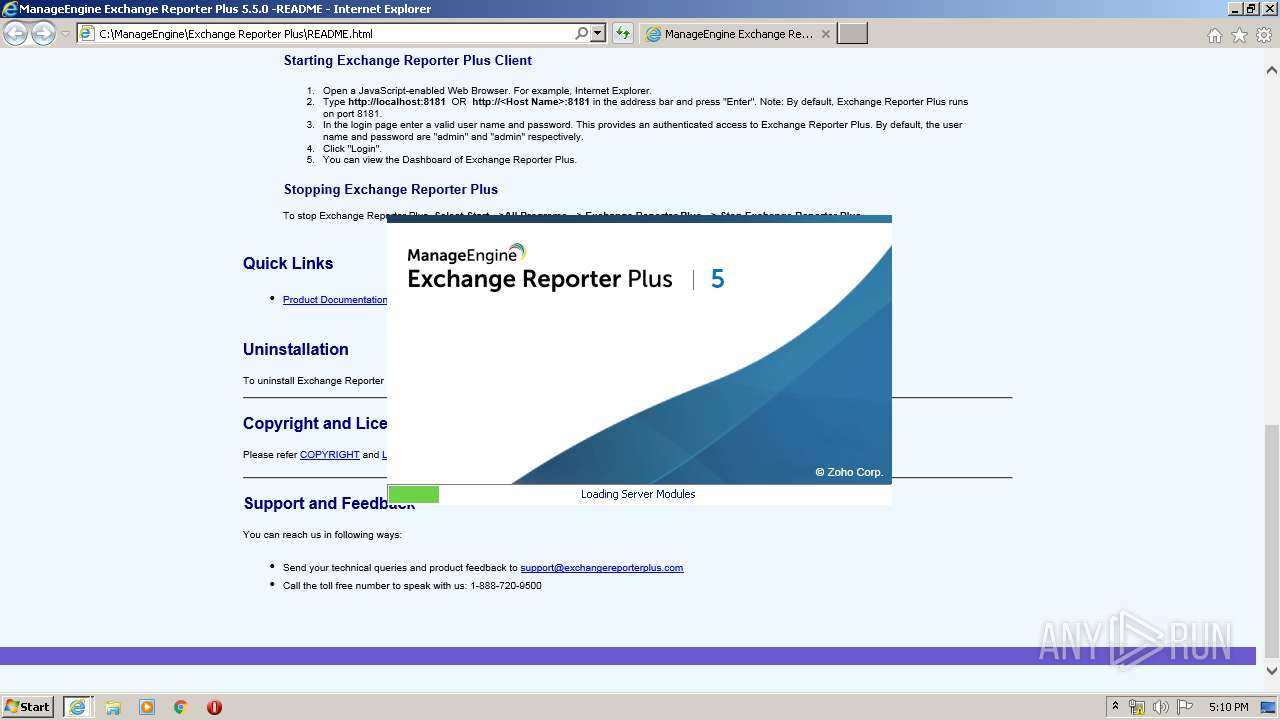Click the page scrollbar up arrow
The image size is (1280, 720).
[x=1271, y=70]
